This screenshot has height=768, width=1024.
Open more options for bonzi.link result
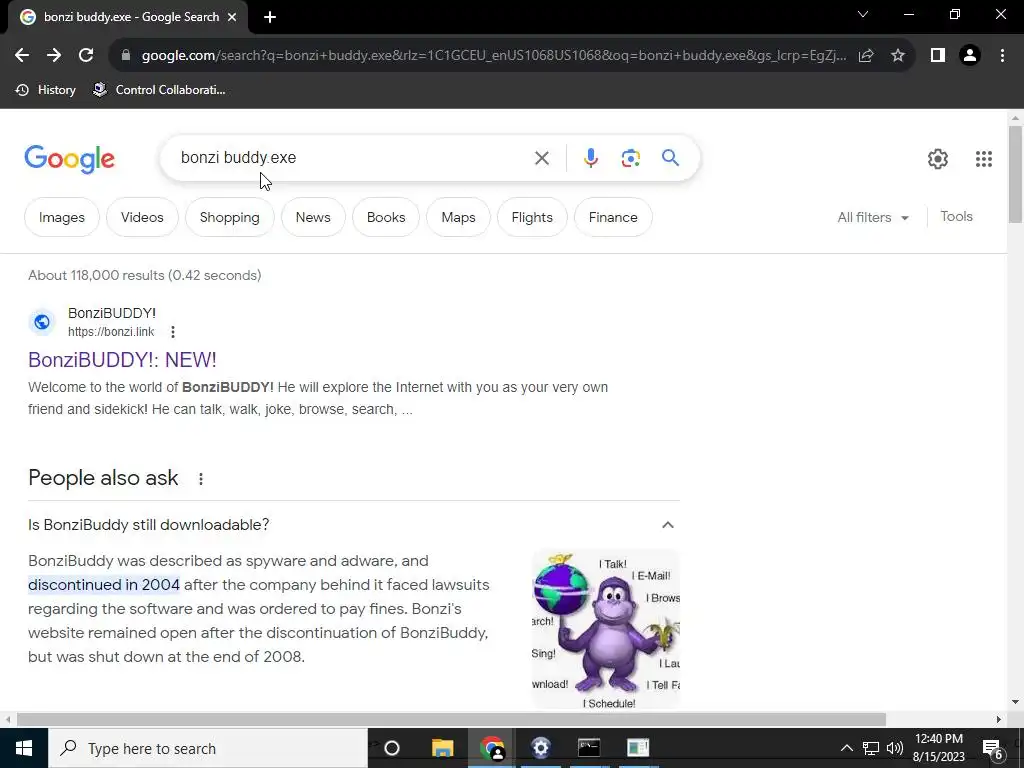[172, 332]
